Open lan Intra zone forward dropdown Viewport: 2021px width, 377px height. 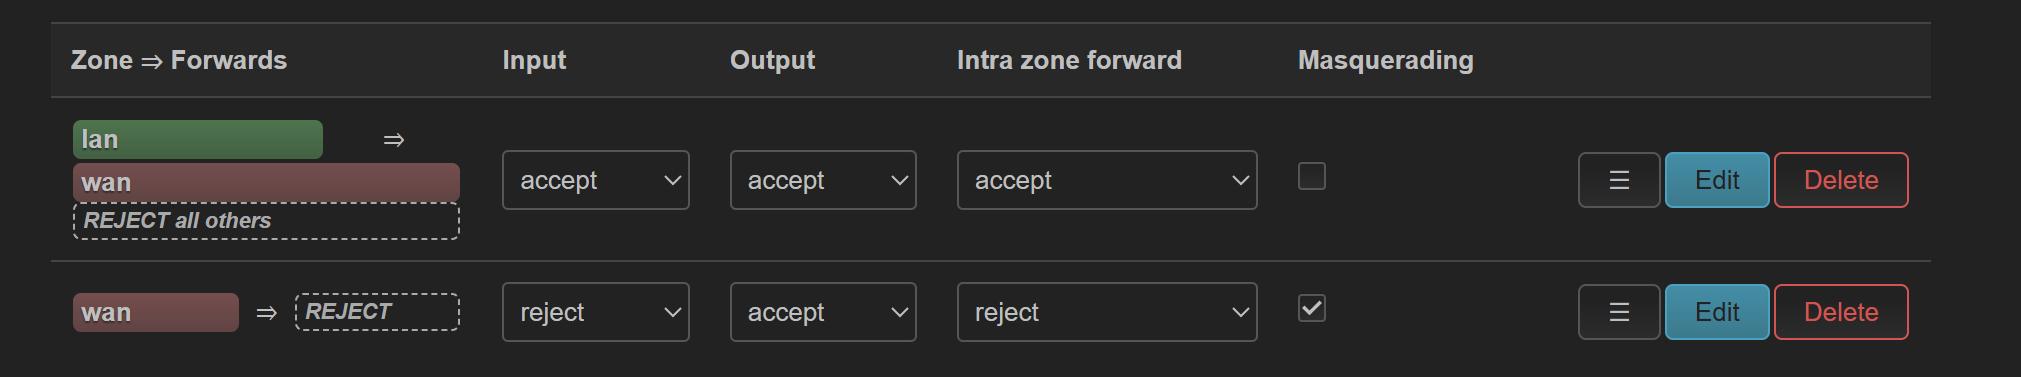[1107, 180]
